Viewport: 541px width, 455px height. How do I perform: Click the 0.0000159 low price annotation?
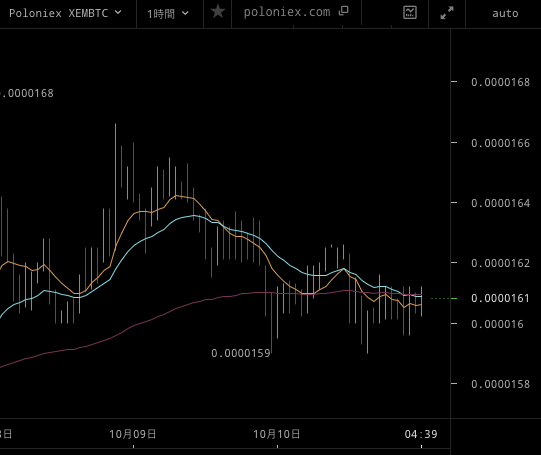[241, 353]
